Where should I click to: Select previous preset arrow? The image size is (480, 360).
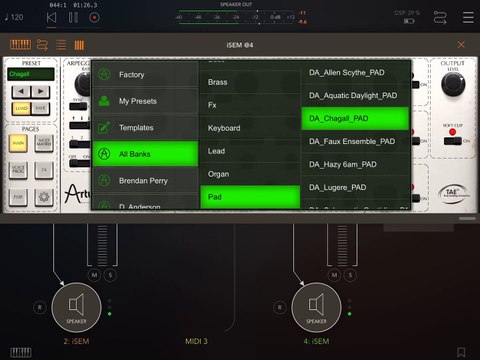tap(21, 91)
